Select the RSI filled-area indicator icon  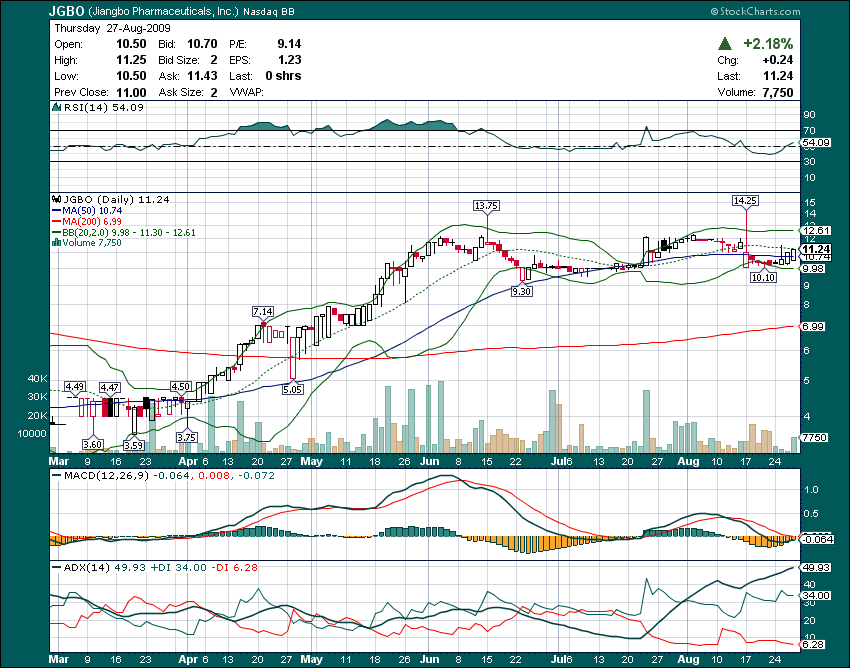[57, 107]
